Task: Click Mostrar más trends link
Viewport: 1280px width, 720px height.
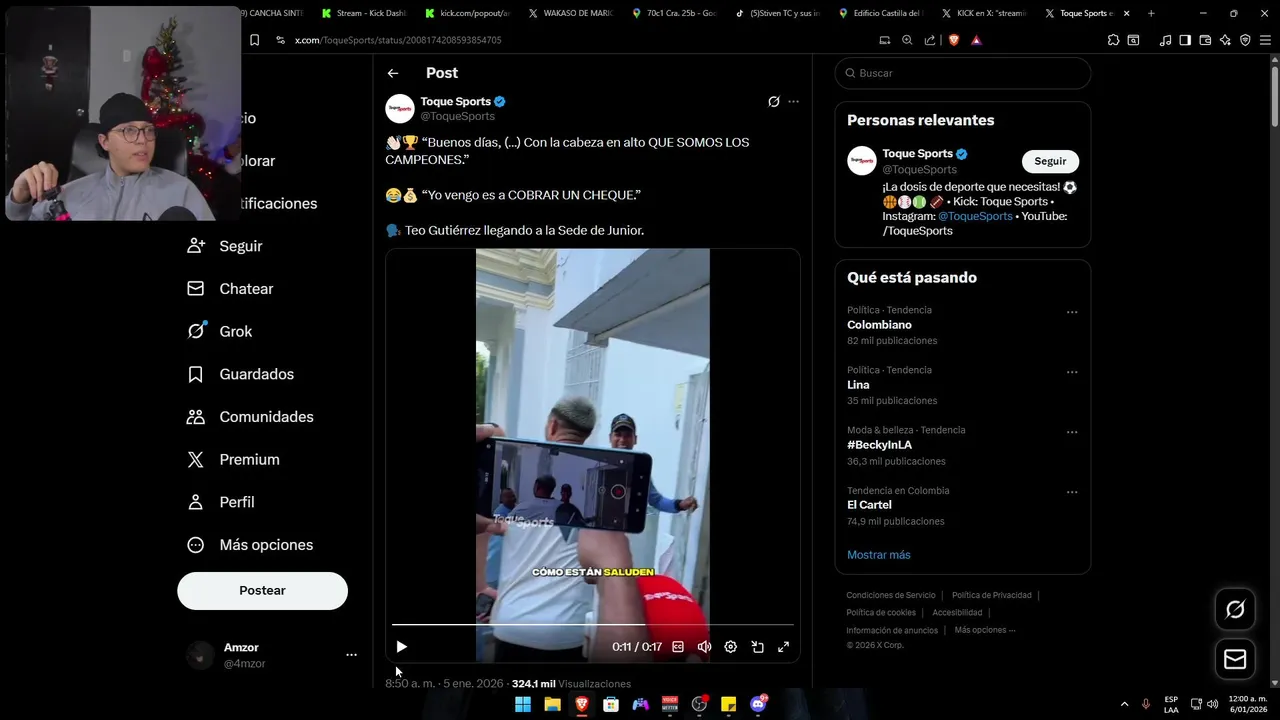Action: tap(879, 555)
